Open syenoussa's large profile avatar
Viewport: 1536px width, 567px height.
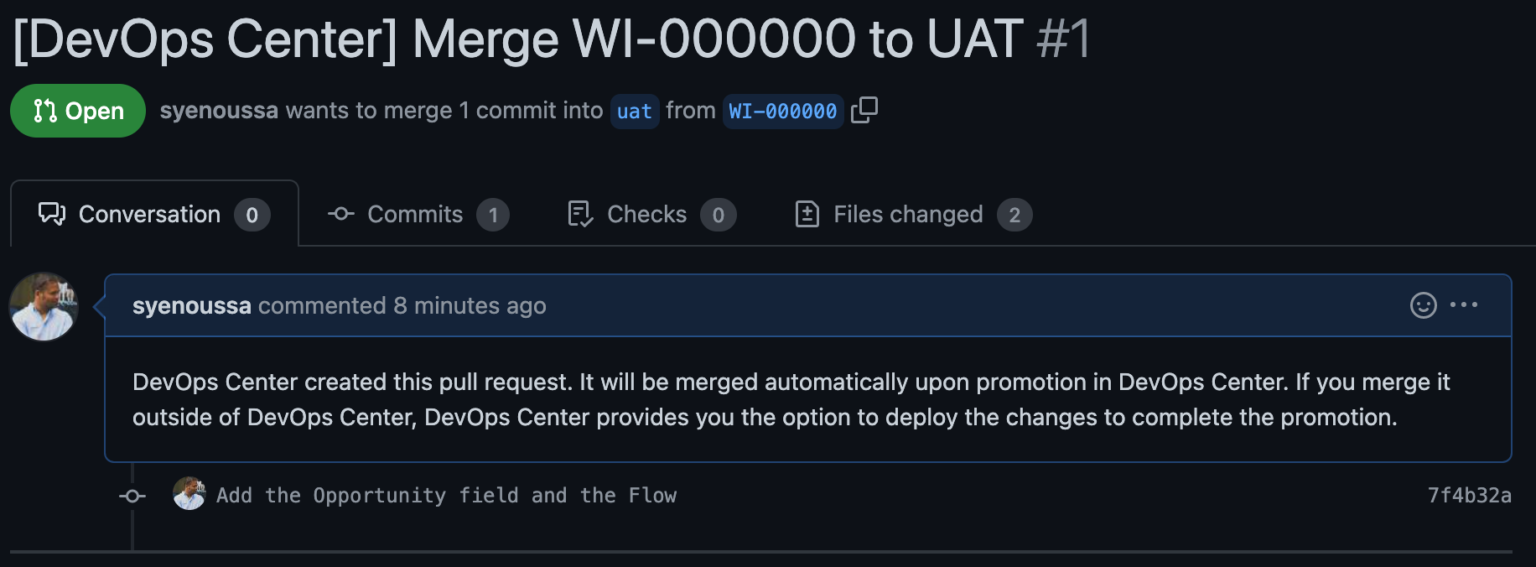pos(44,306)
